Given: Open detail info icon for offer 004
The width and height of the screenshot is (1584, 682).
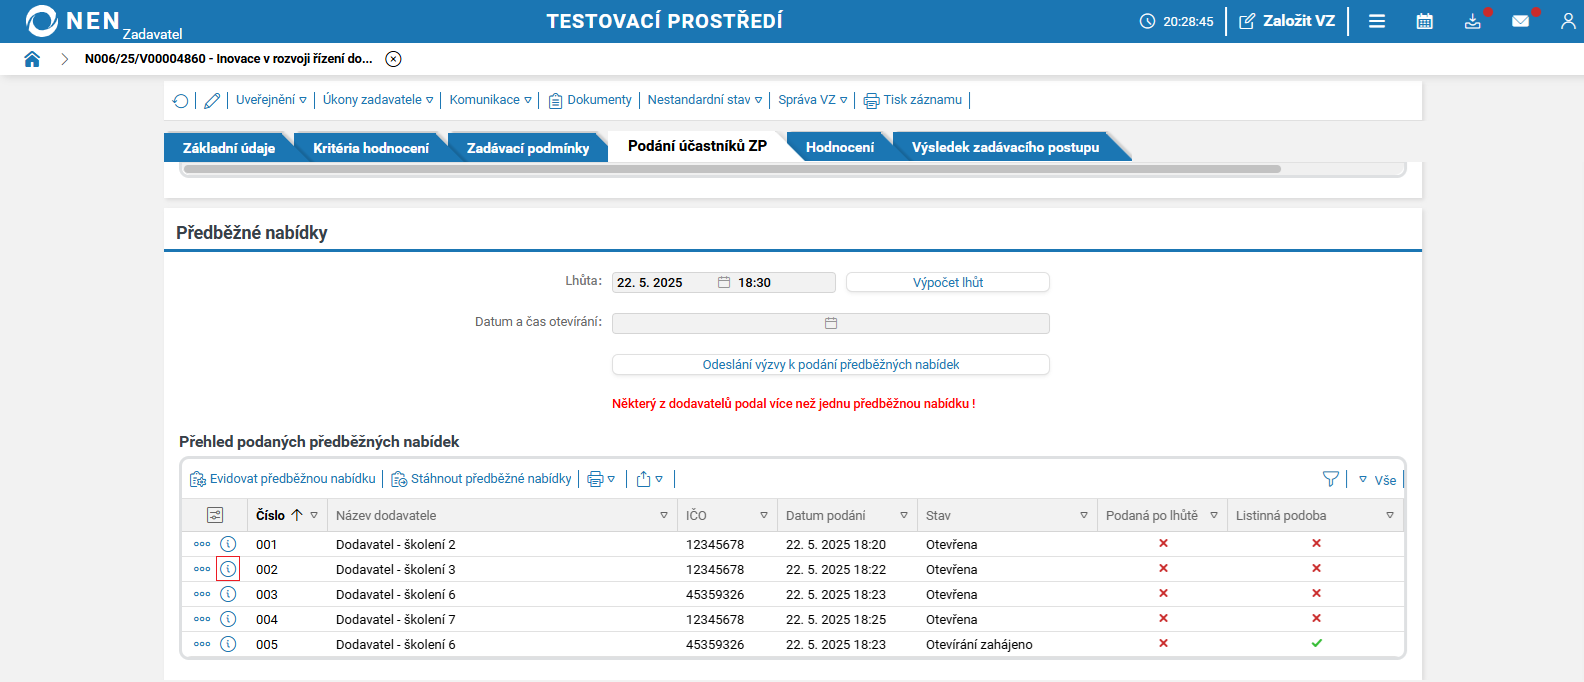Looking at the screenshot, I should pyautogui.click(x=228, y=619).
